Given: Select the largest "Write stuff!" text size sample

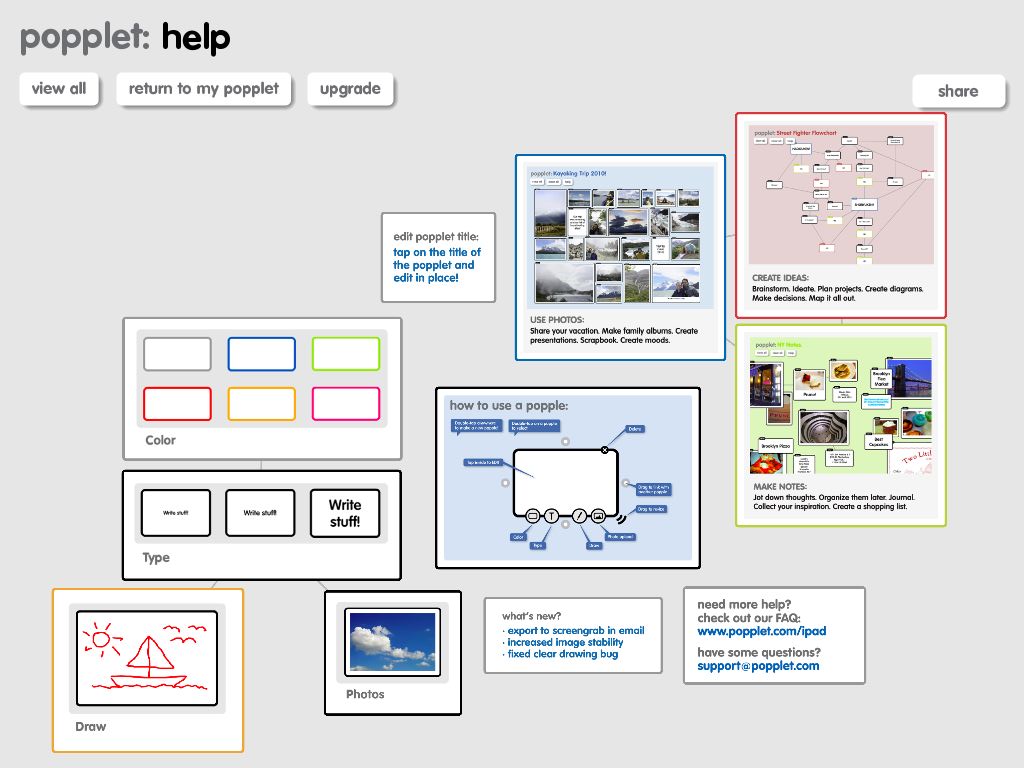Looking at the screenshot, I should click(345, 513).
